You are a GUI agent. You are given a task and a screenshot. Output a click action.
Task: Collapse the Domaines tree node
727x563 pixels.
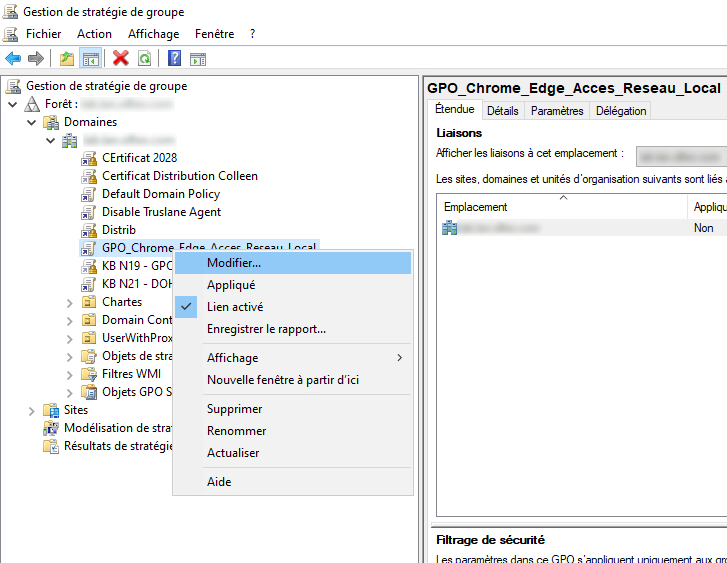[x=31, y=122]
